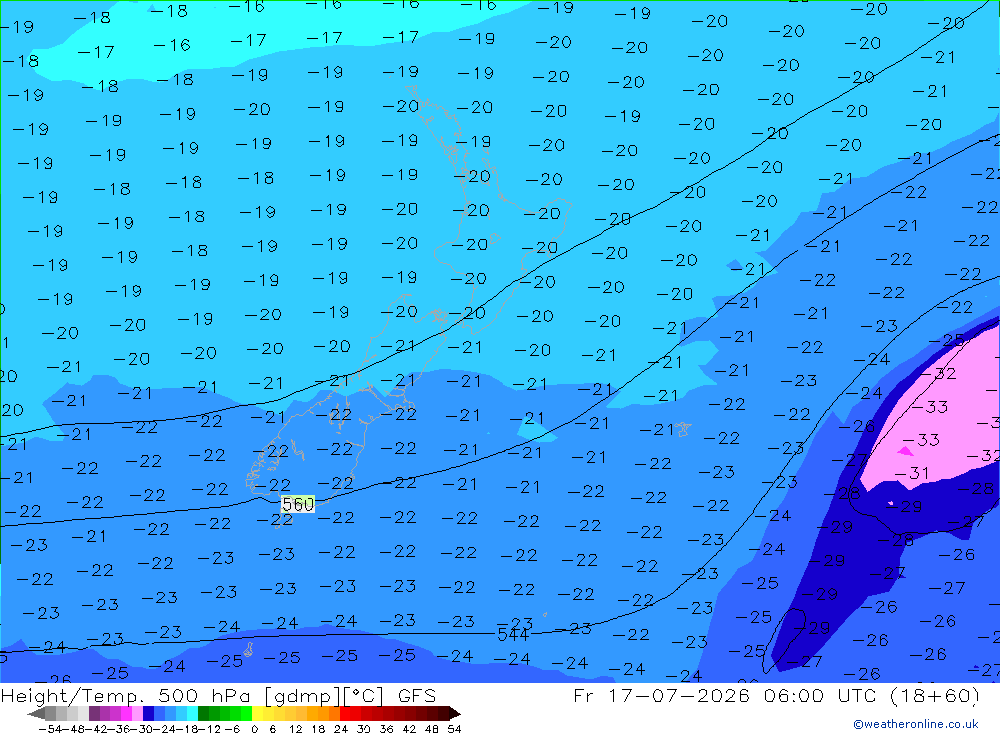The image size is (1000, 733).
Task: Select the light pink legend swatch
Action: (x=137, y=714)
